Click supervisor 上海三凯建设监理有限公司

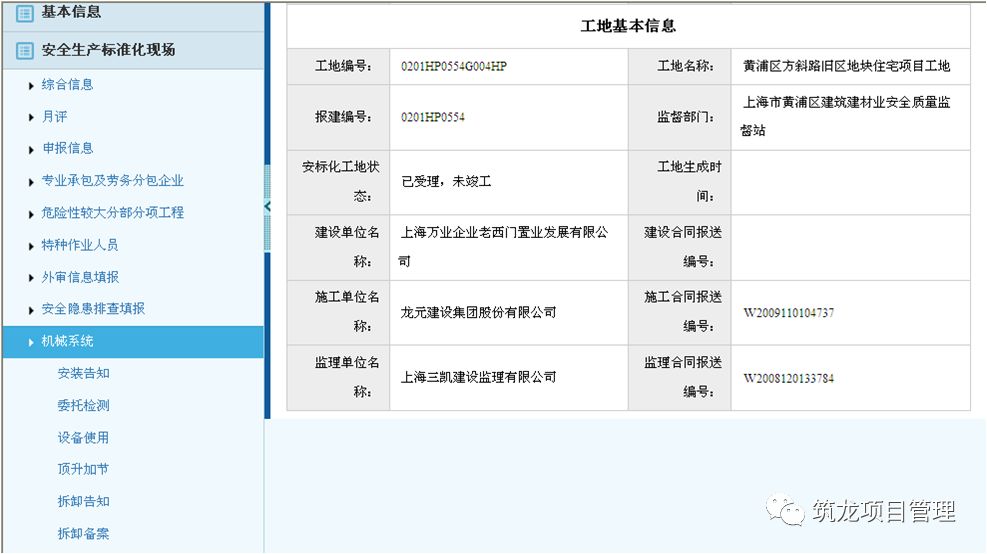[478, 377]
